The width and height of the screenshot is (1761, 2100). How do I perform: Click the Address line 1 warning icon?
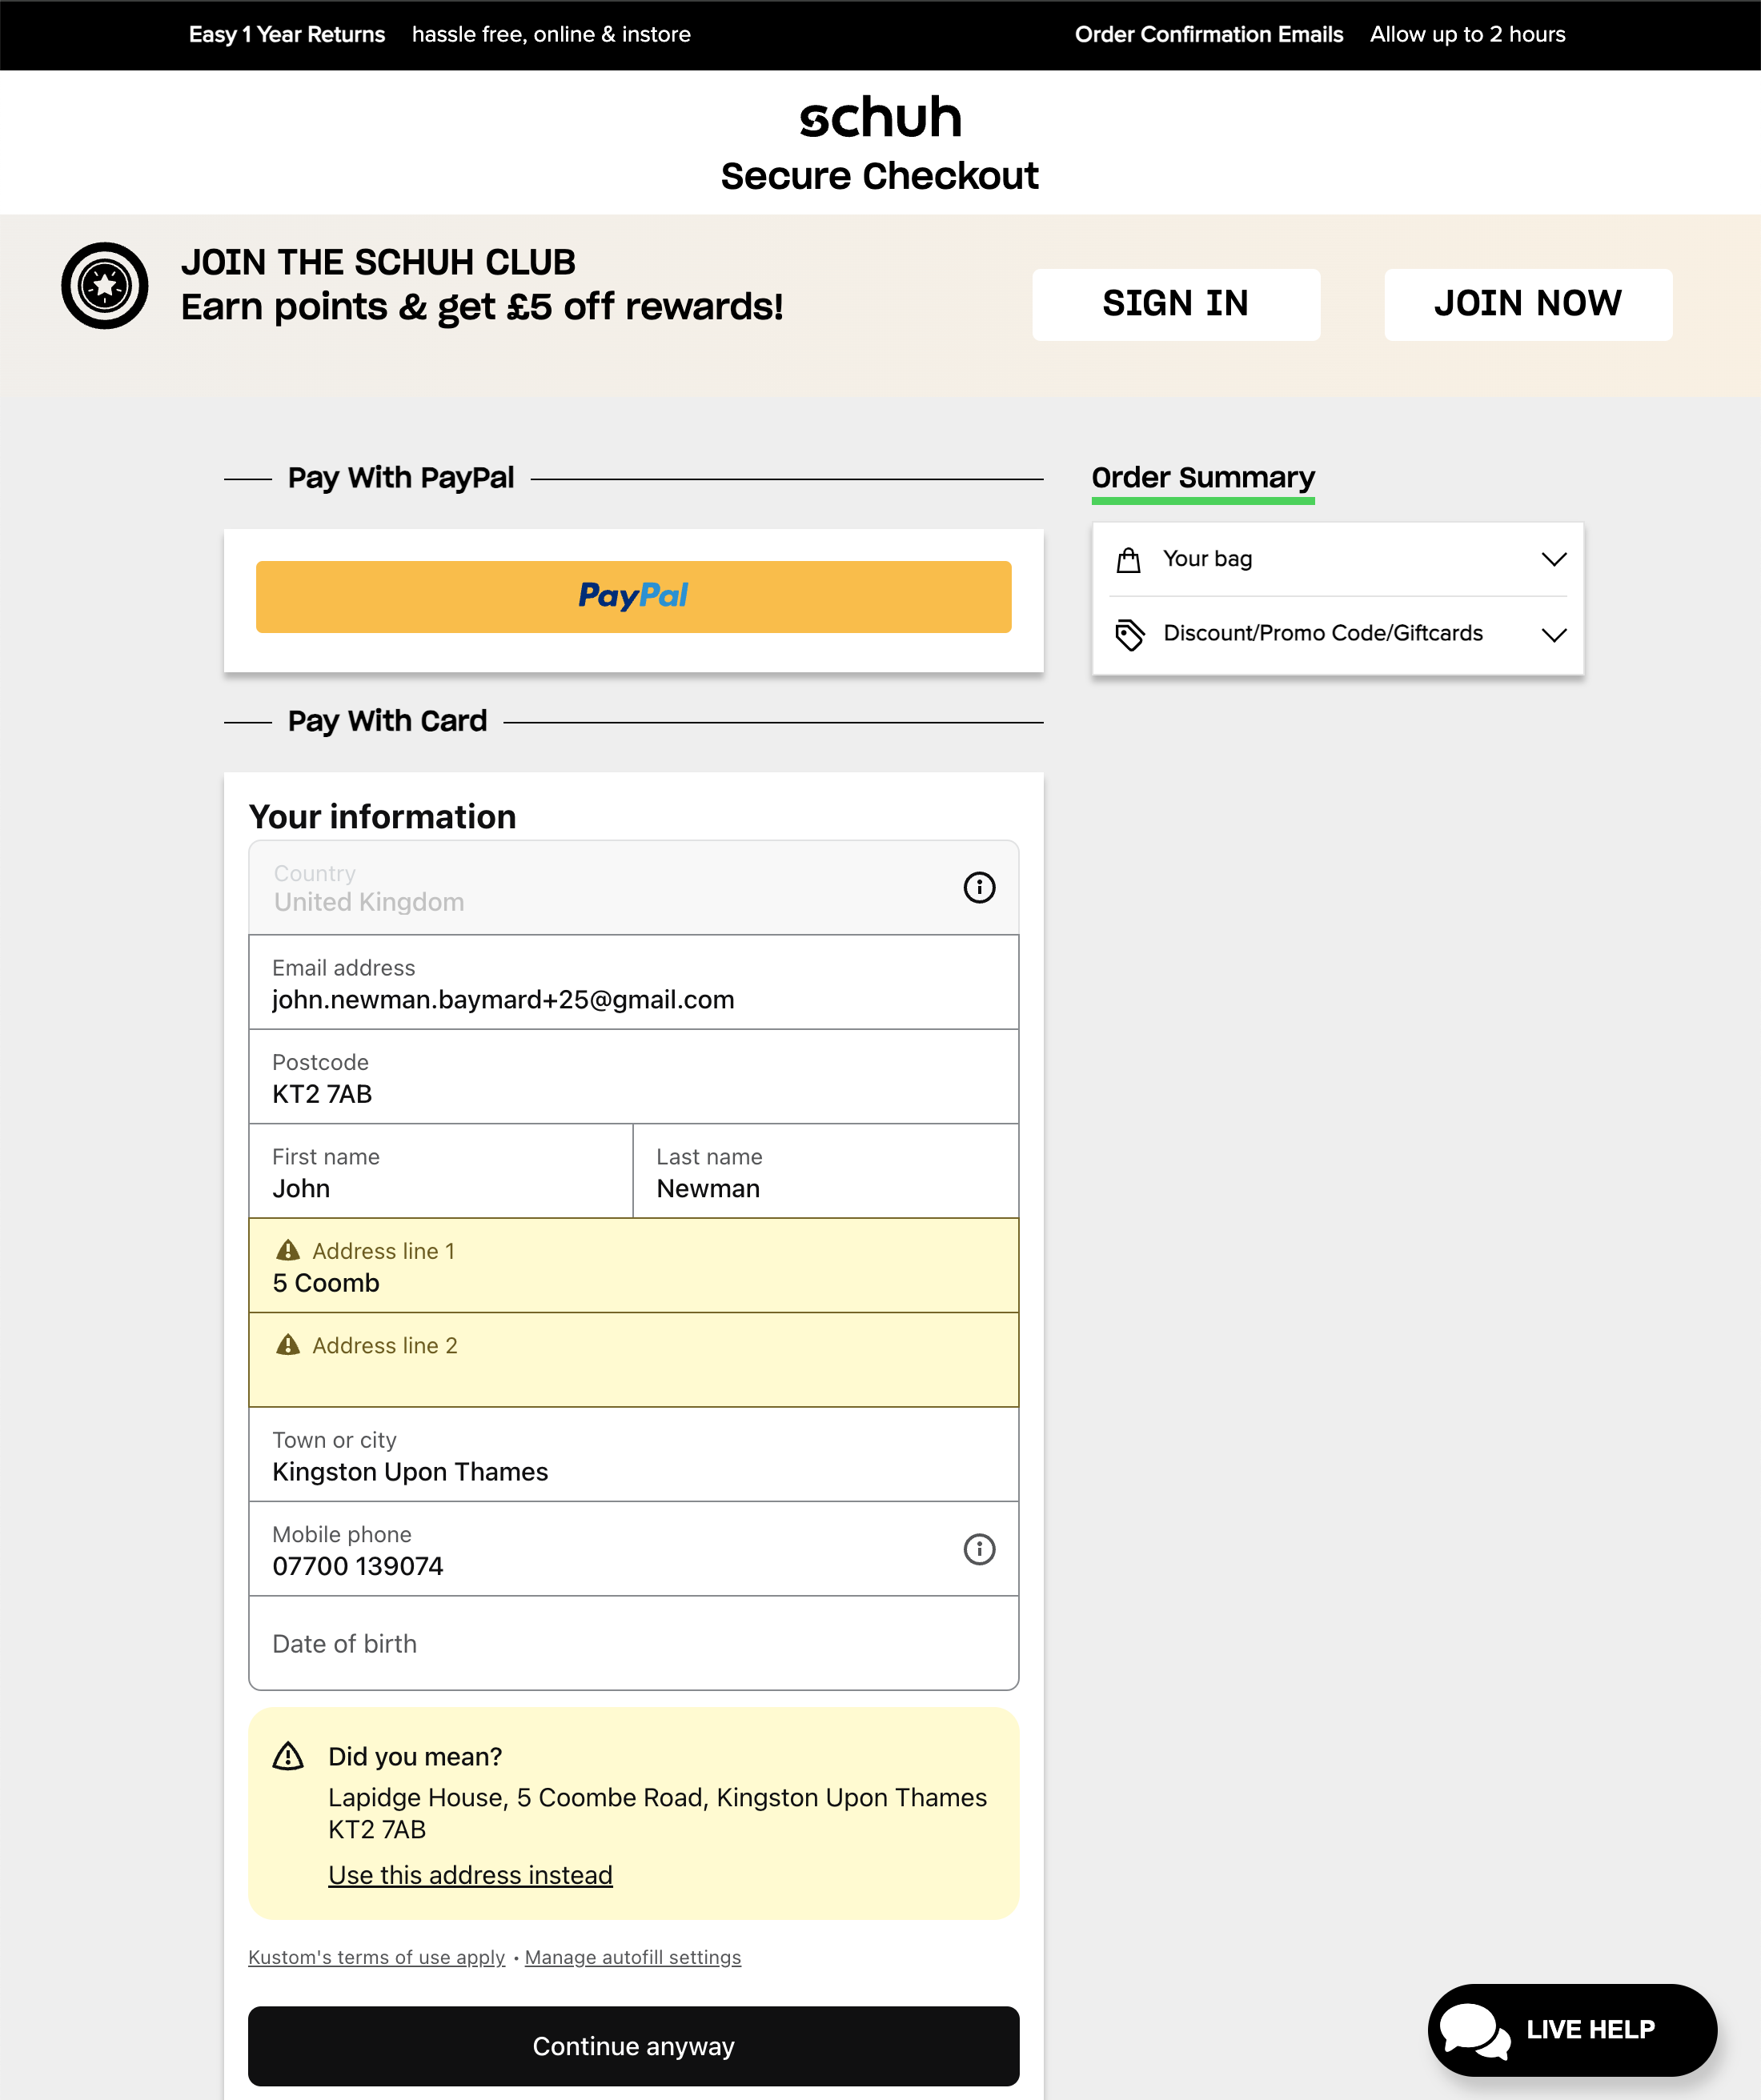(x=288, y=1250)
